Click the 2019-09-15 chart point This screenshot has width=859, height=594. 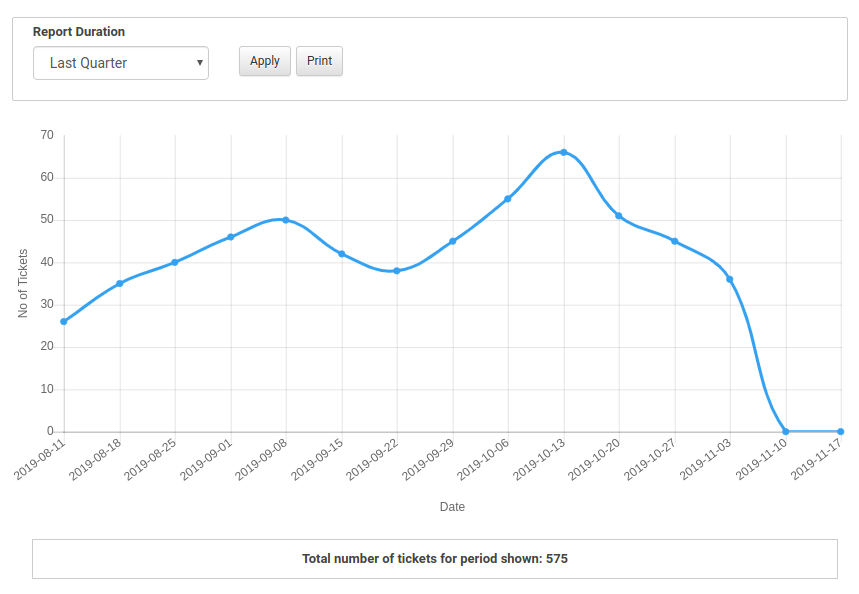[341, 254]
